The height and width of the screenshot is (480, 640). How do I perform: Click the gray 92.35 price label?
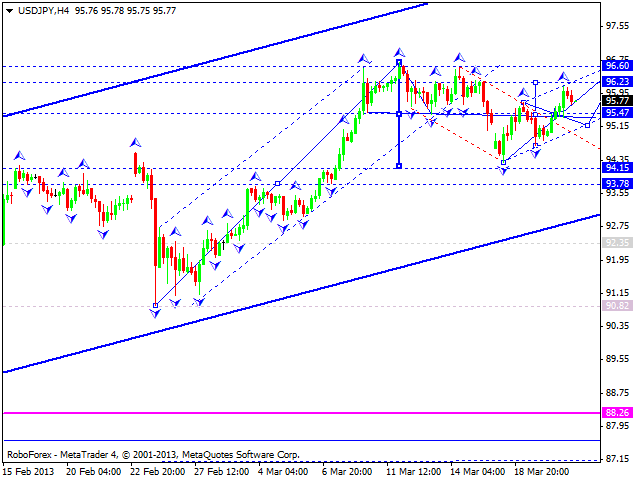click(617, 242)
